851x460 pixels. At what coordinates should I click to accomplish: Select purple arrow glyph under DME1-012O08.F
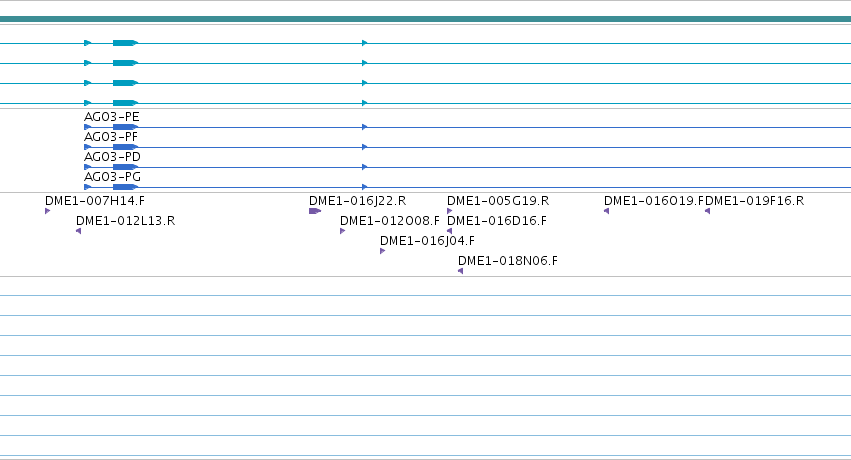click(x=342, y=231)
